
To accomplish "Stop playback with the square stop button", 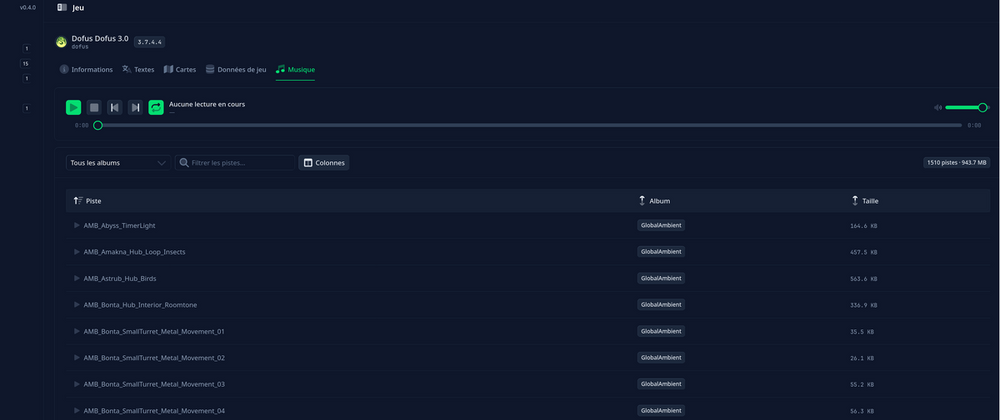I will pyautogui.click(x=94, y=107).
